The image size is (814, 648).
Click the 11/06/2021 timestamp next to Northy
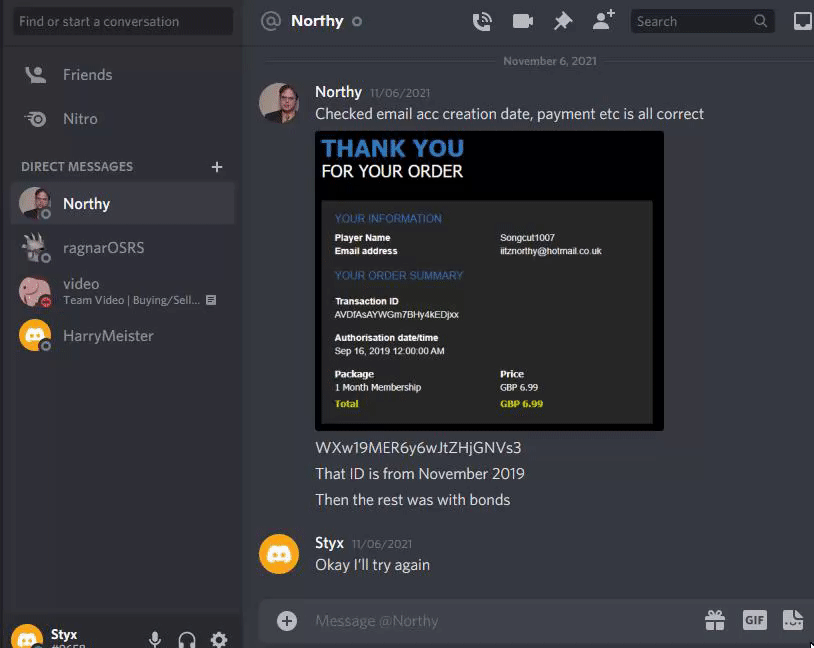[400, 93]
